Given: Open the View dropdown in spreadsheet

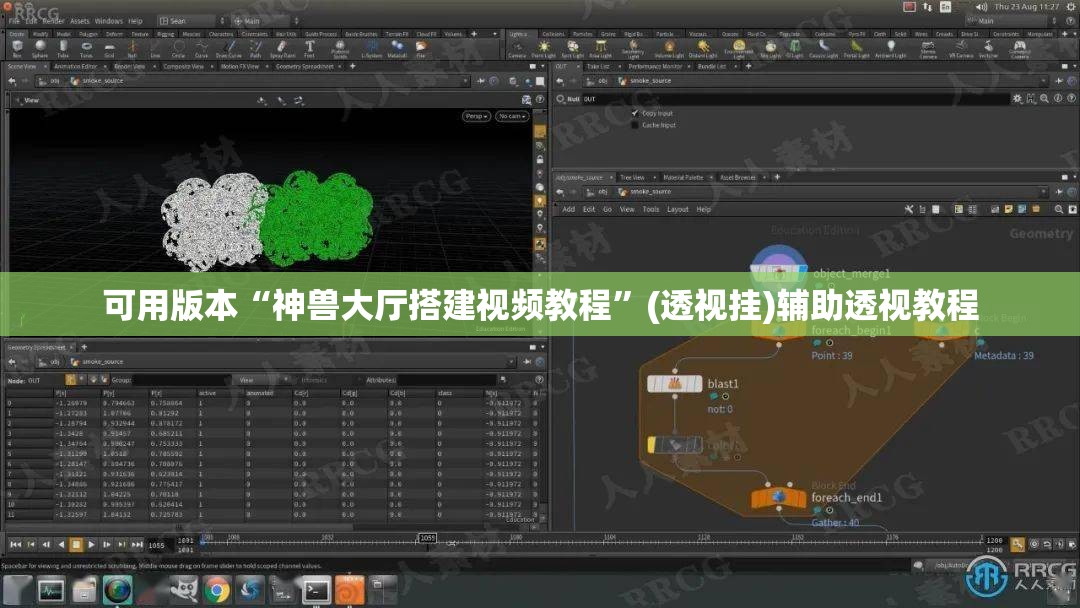Looking at the screenshot, I should 262,380.
